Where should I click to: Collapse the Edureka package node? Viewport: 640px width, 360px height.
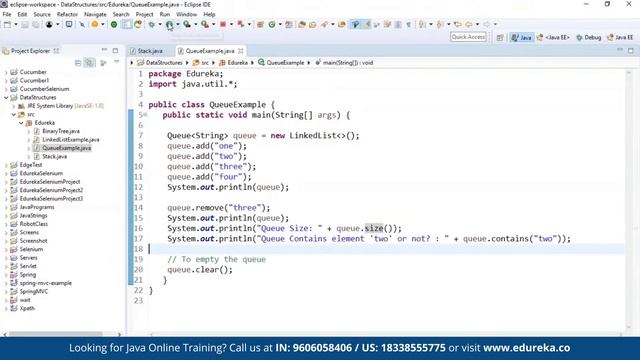[x=21, y=123]
